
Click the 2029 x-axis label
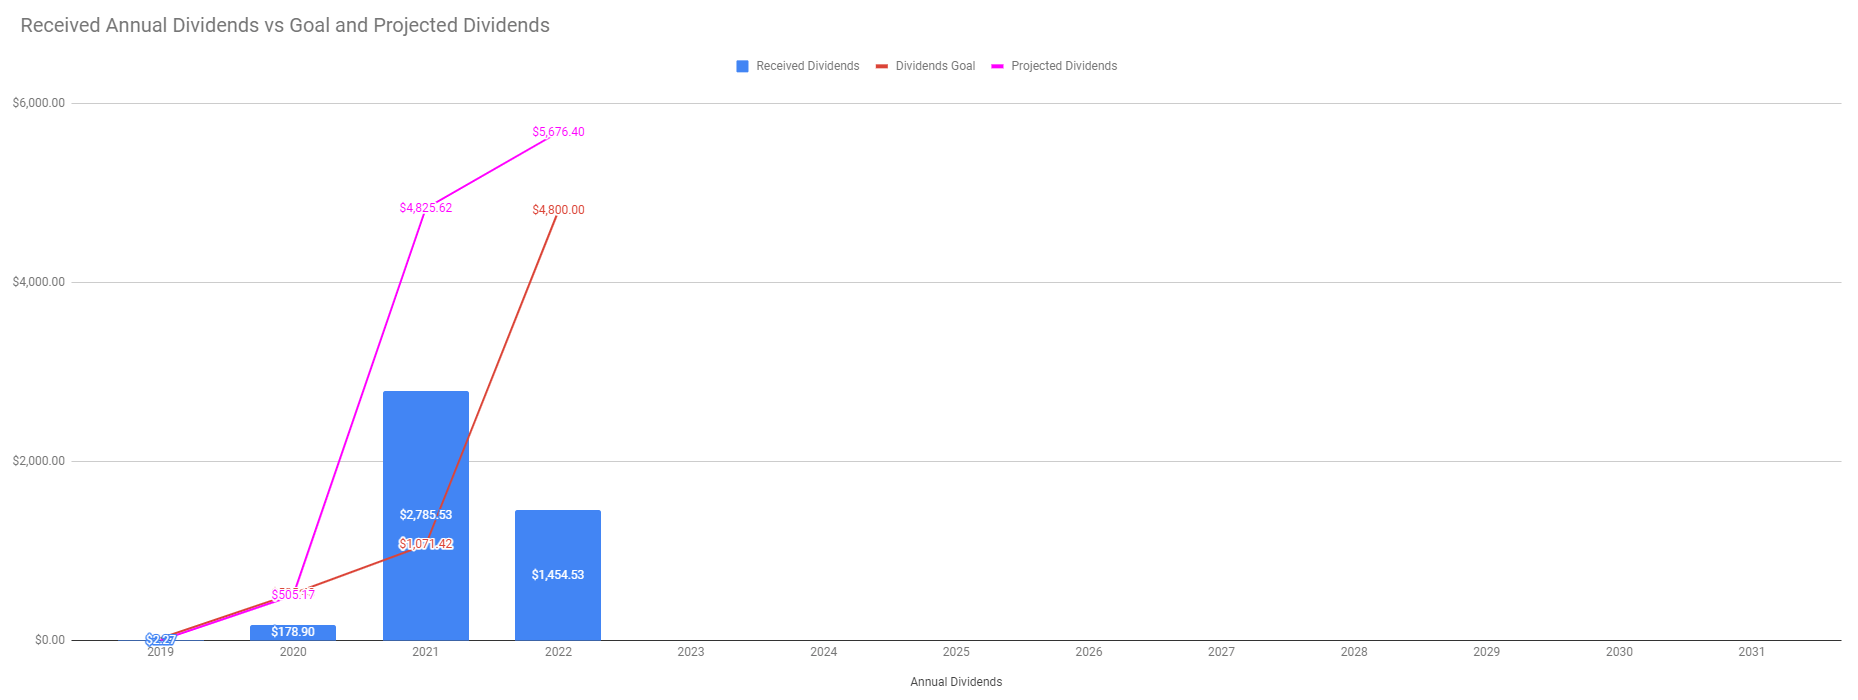click(1487, 652)
